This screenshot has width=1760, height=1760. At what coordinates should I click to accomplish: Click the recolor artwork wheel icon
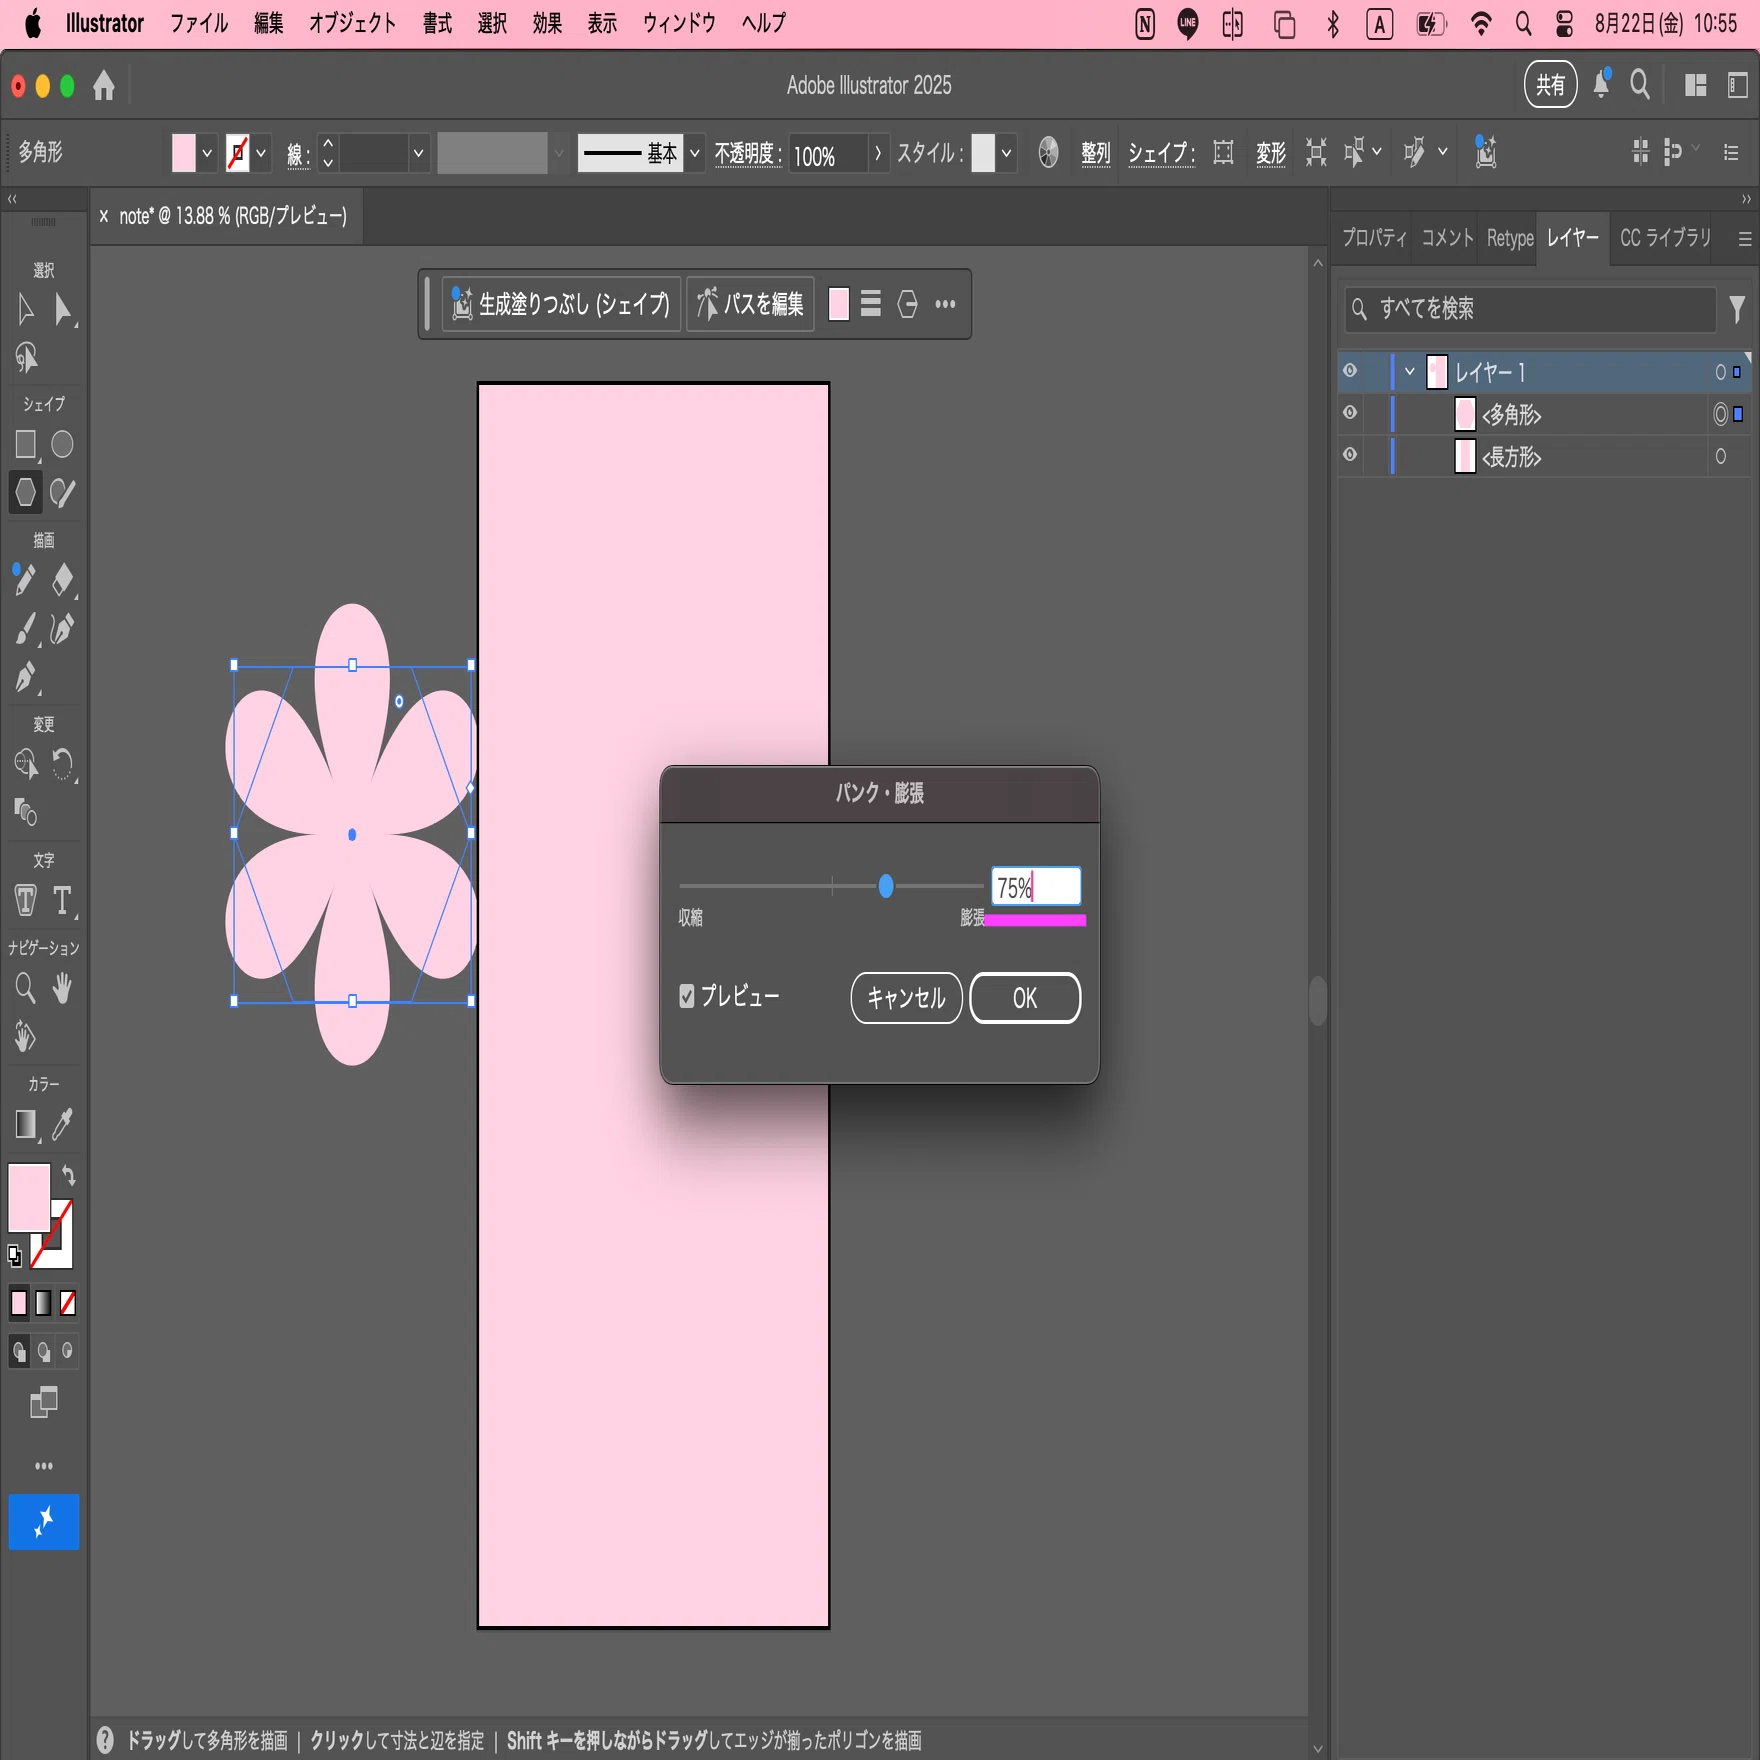[x=1048, y=152]
